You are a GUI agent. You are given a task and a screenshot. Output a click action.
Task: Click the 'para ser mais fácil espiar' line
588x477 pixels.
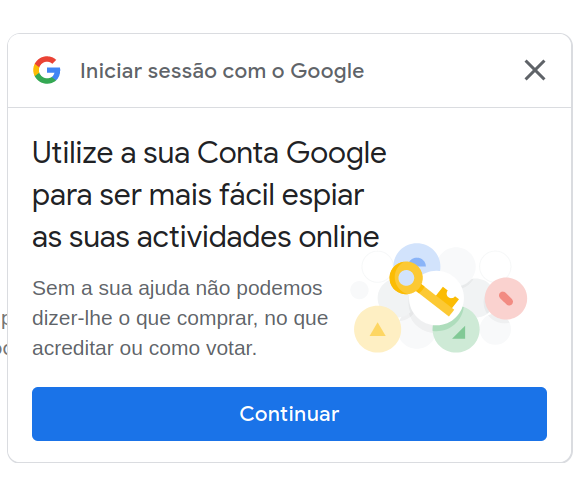click(198, 195)
